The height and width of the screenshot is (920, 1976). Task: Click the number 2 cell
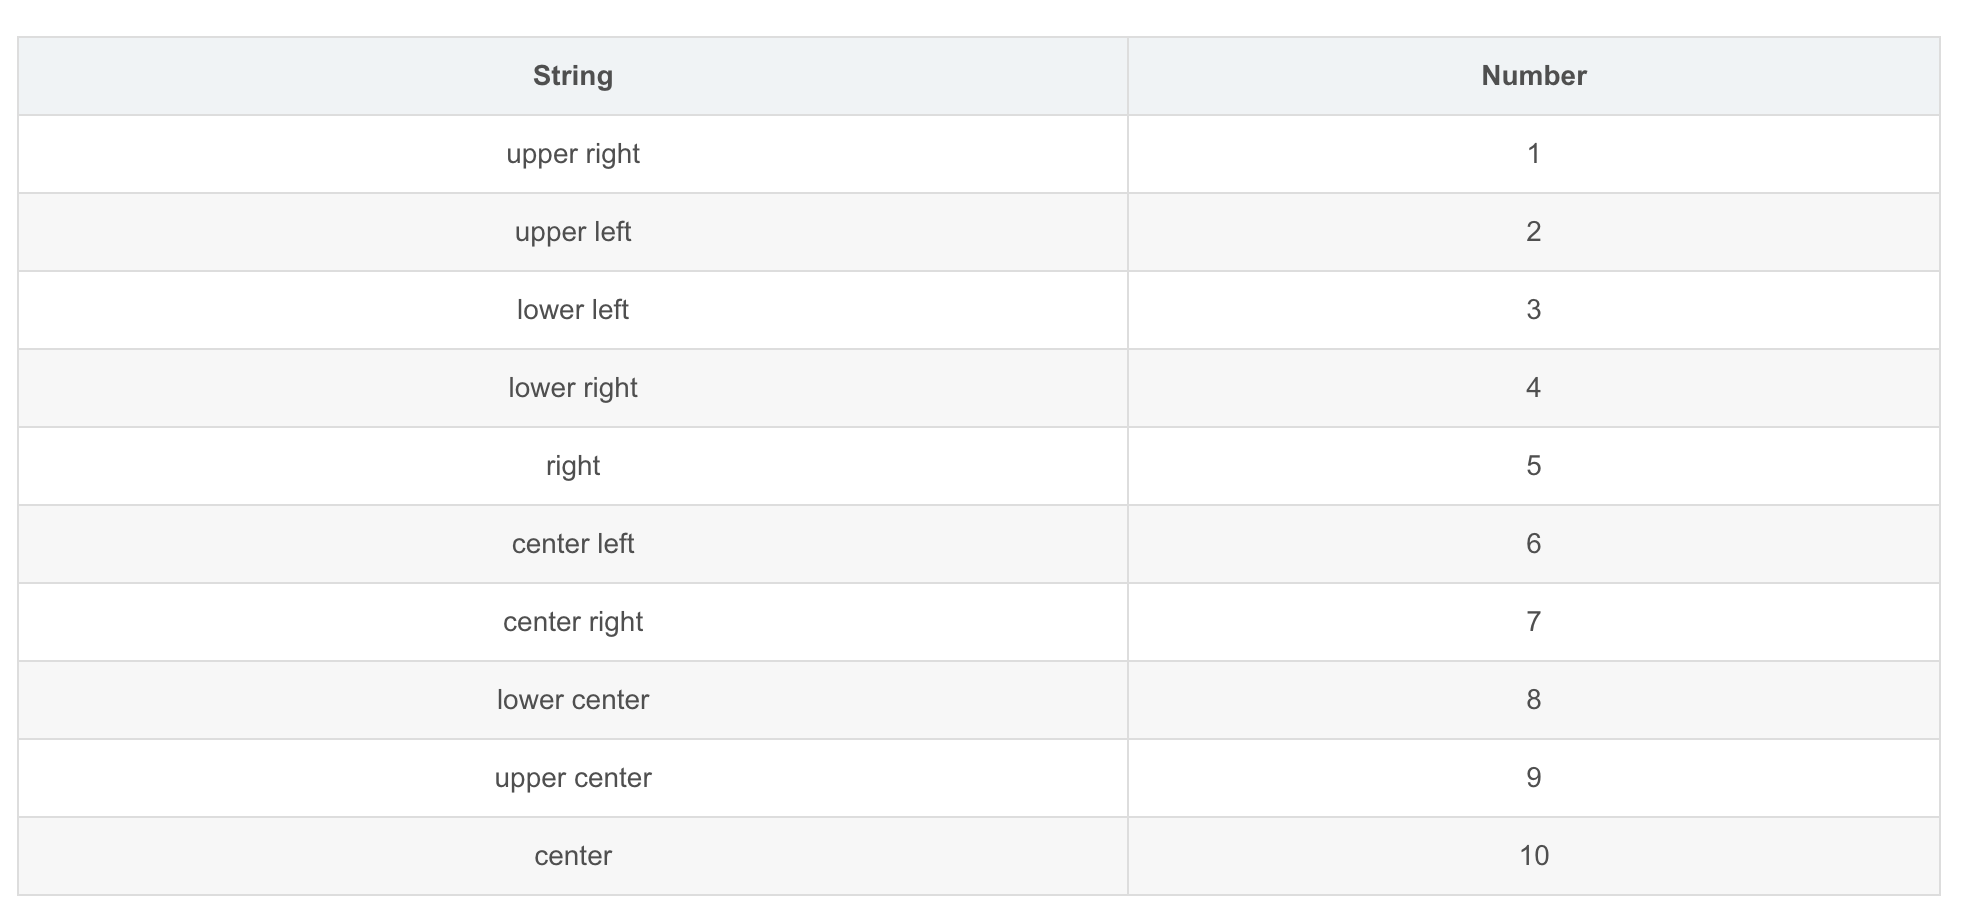coord(1533,232)
